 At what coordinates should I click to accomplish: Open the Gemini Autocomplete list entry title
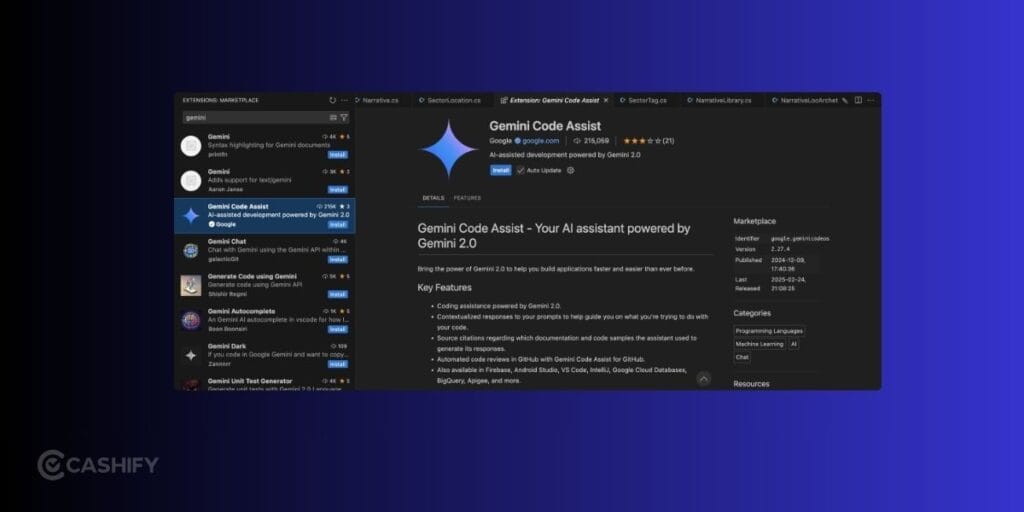pos(241,312)
